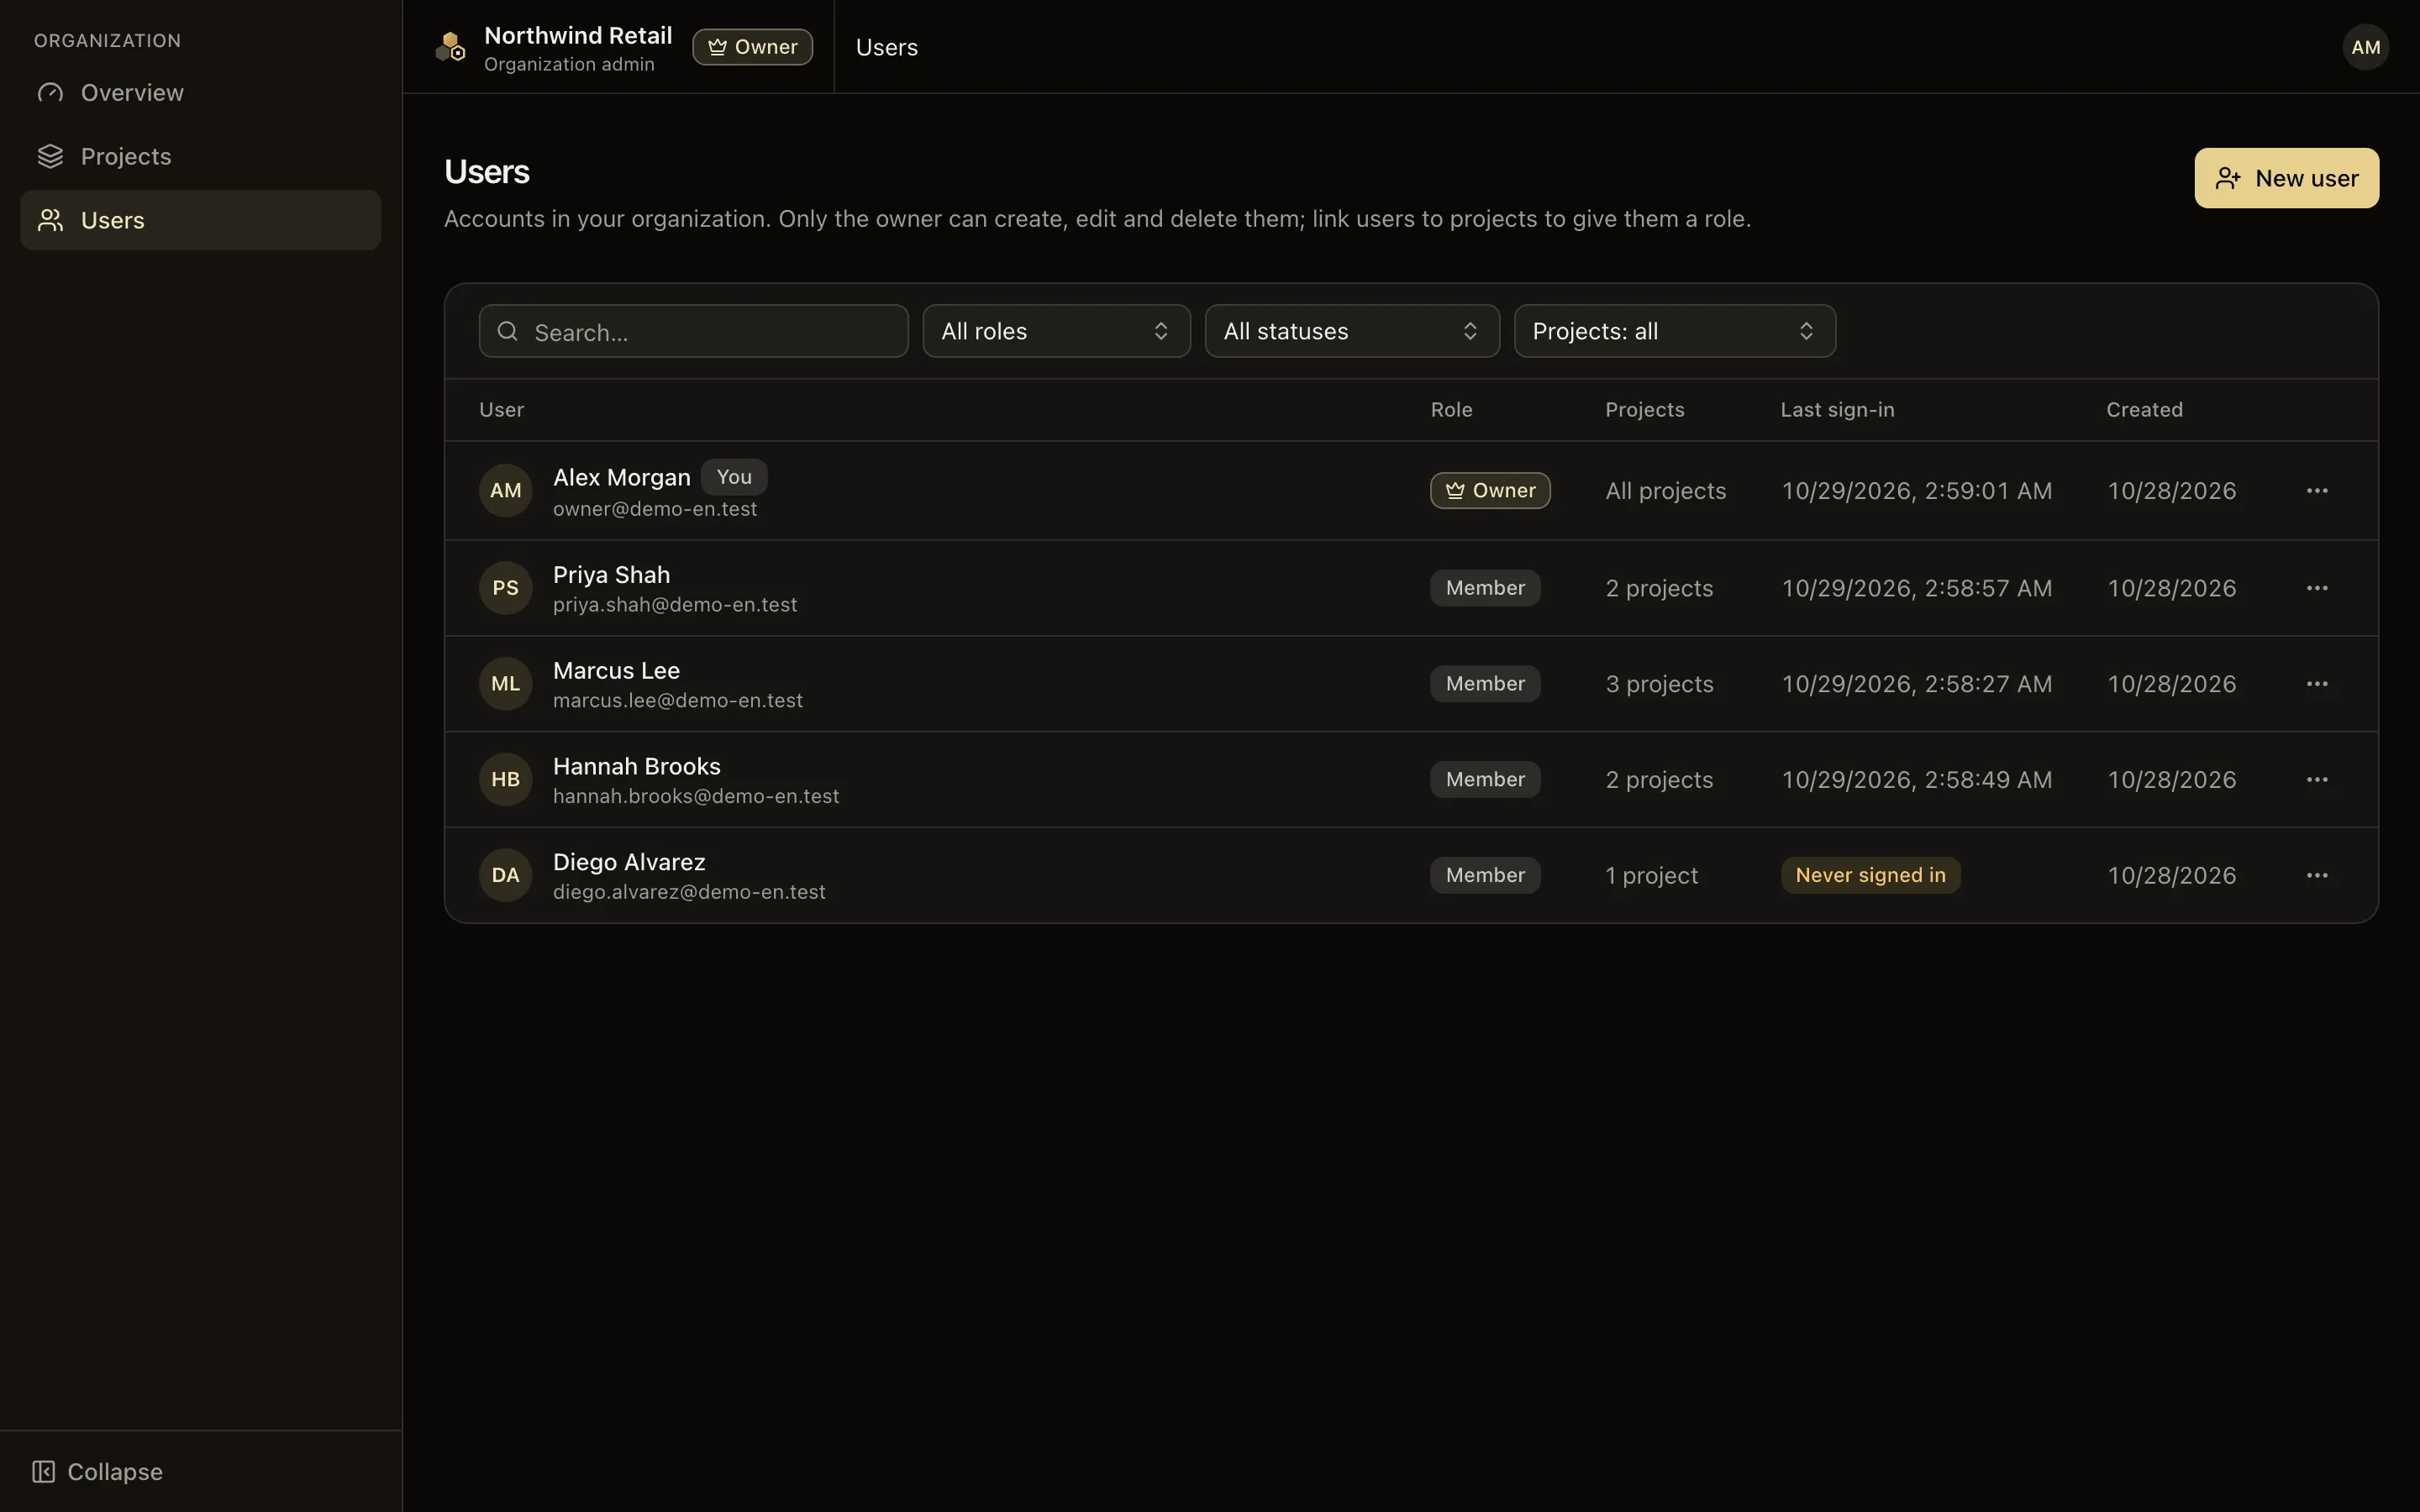Create a New user
The width and height of the screenshot is (2420, 1512).
point(2286,178)
